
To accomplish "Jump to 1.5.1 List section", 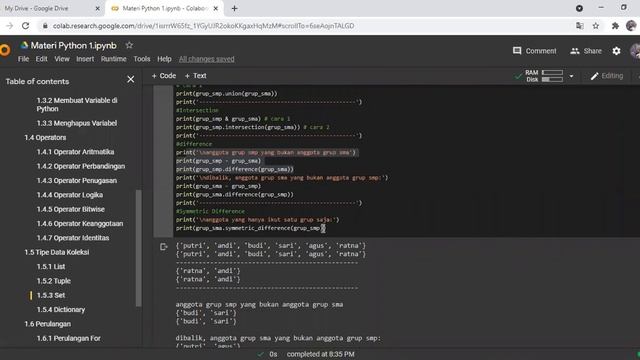I will (51, 267).
